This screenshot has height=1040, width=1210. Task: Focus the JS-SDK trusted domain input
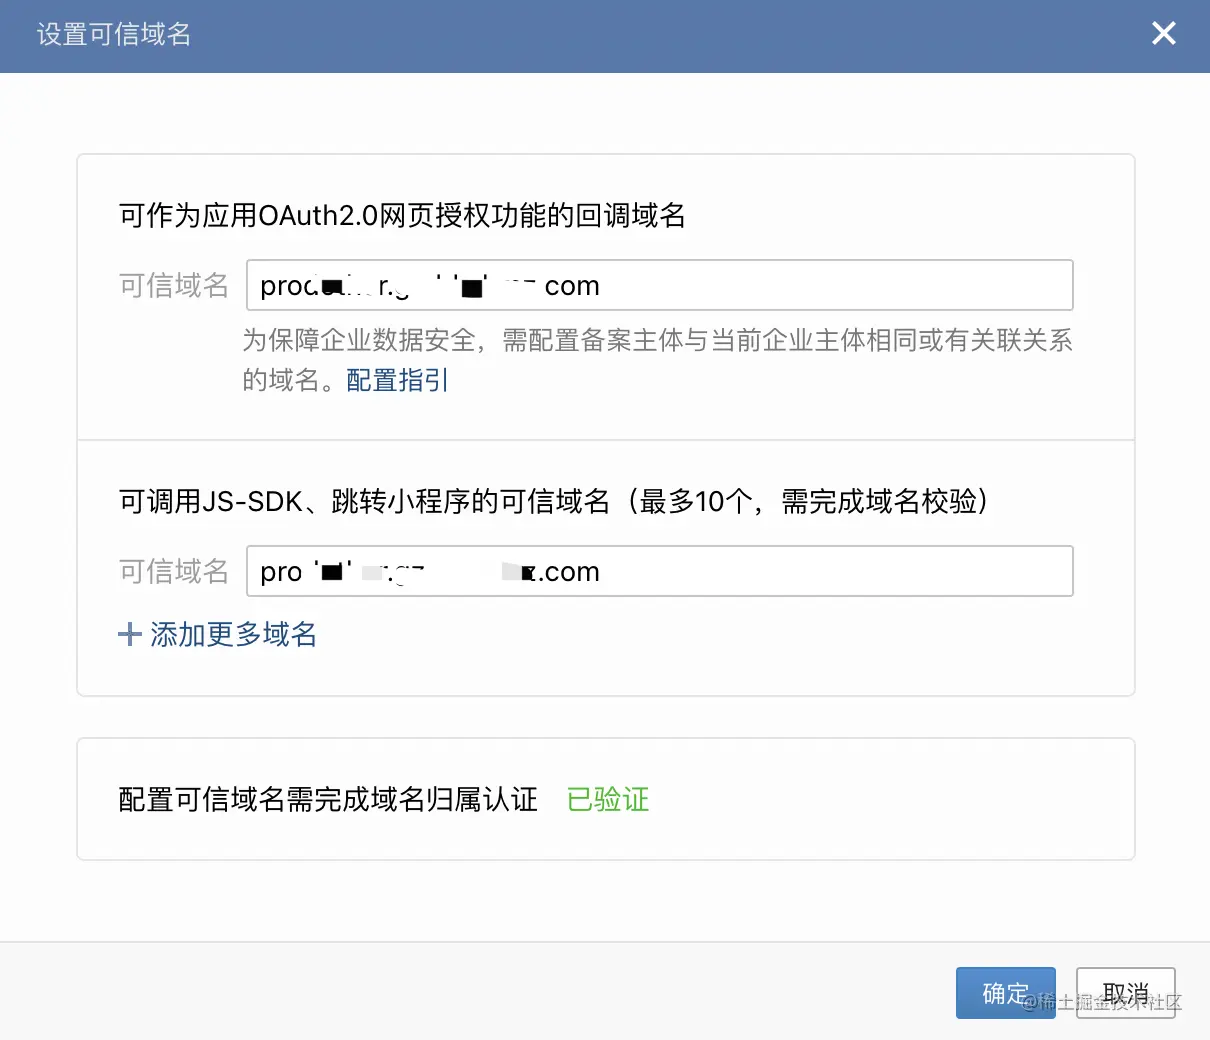[800, 571]
